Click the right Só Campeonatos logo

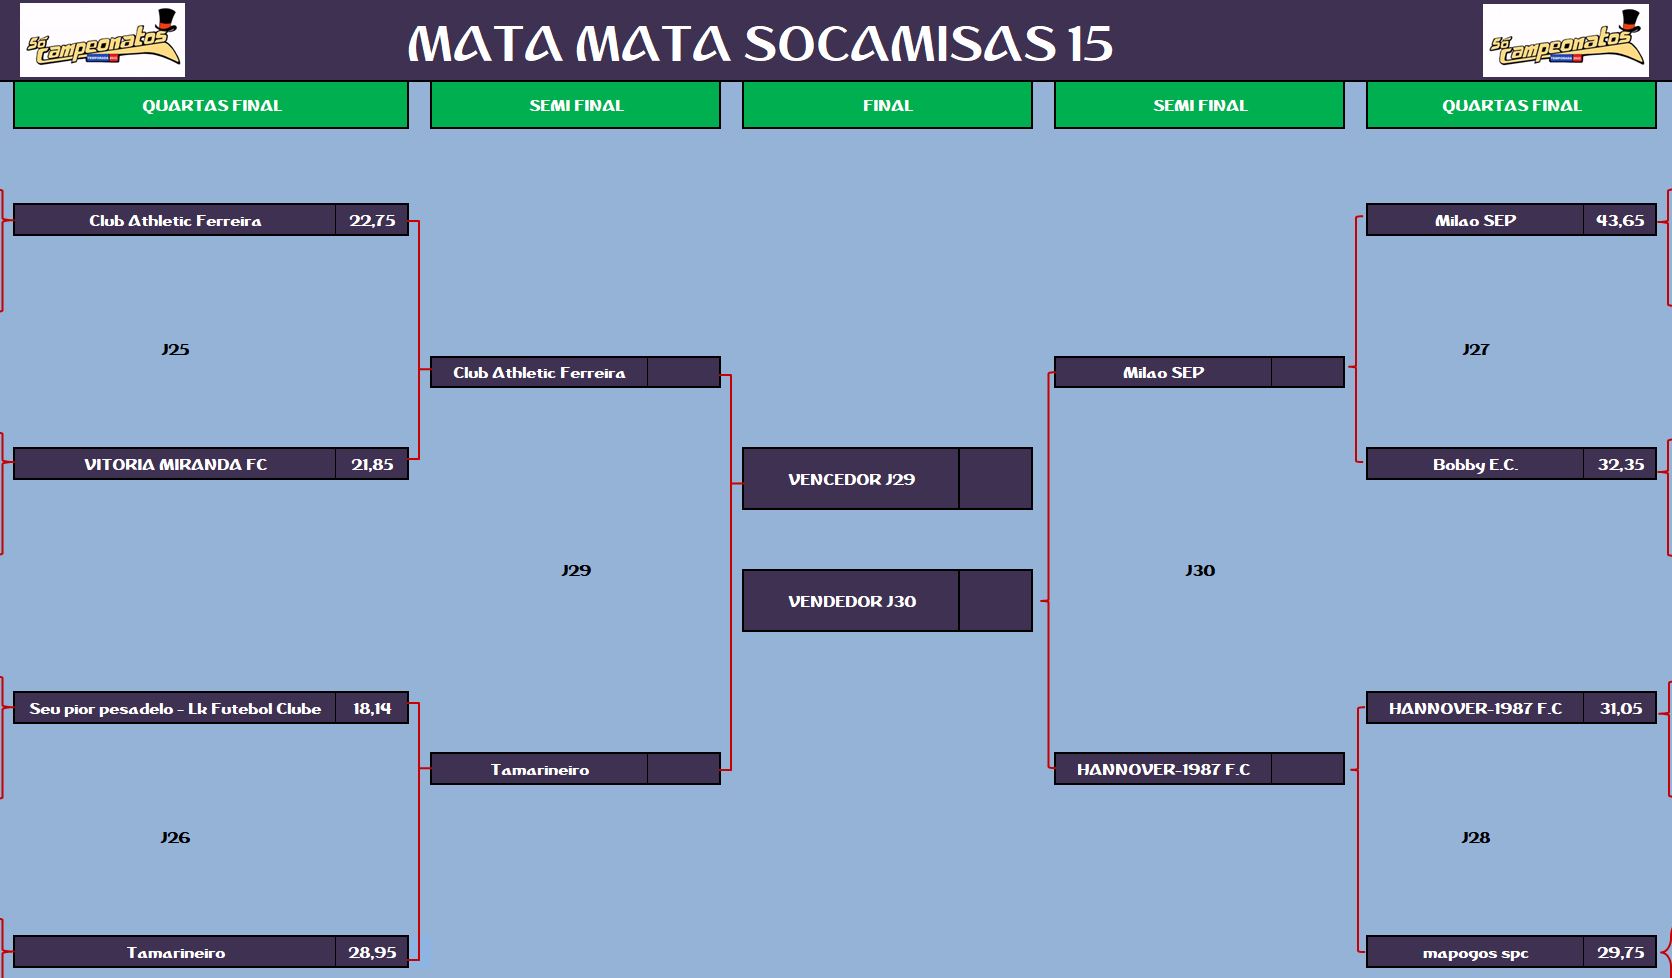(1565, 40)
